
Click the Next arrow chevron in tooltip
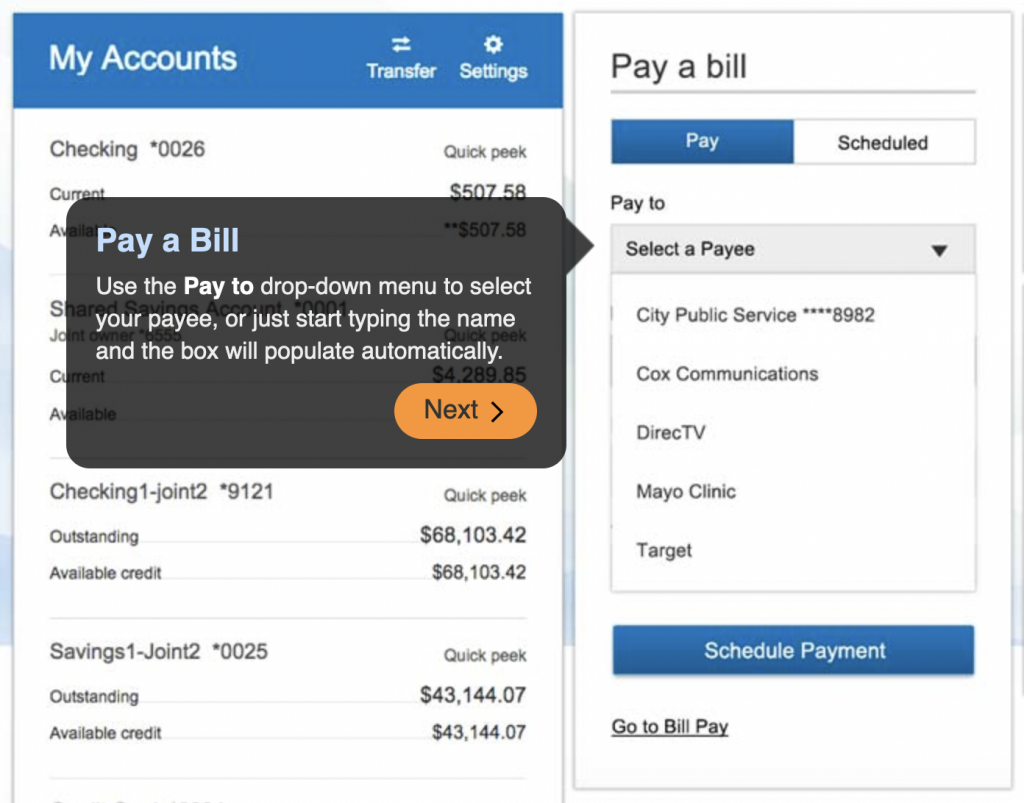497,411
